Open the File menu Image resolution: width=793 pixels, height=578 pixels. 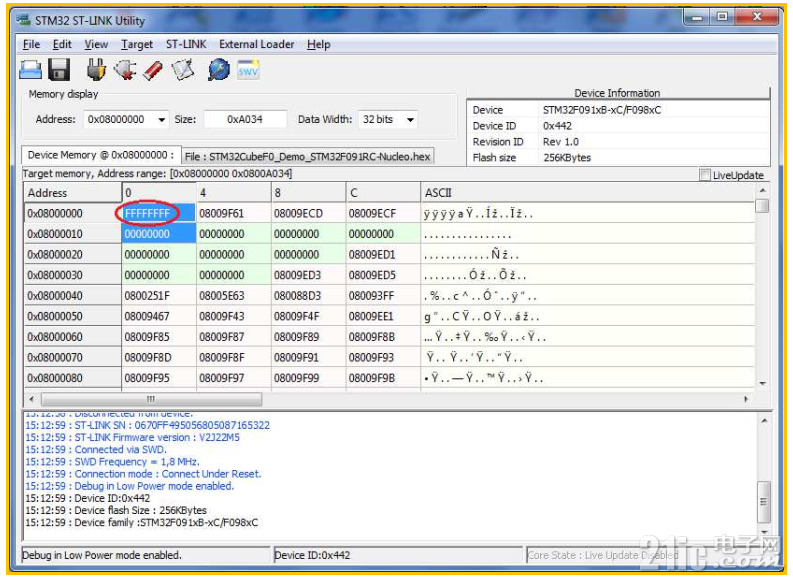pyautogui.click(x=31, y=45)
